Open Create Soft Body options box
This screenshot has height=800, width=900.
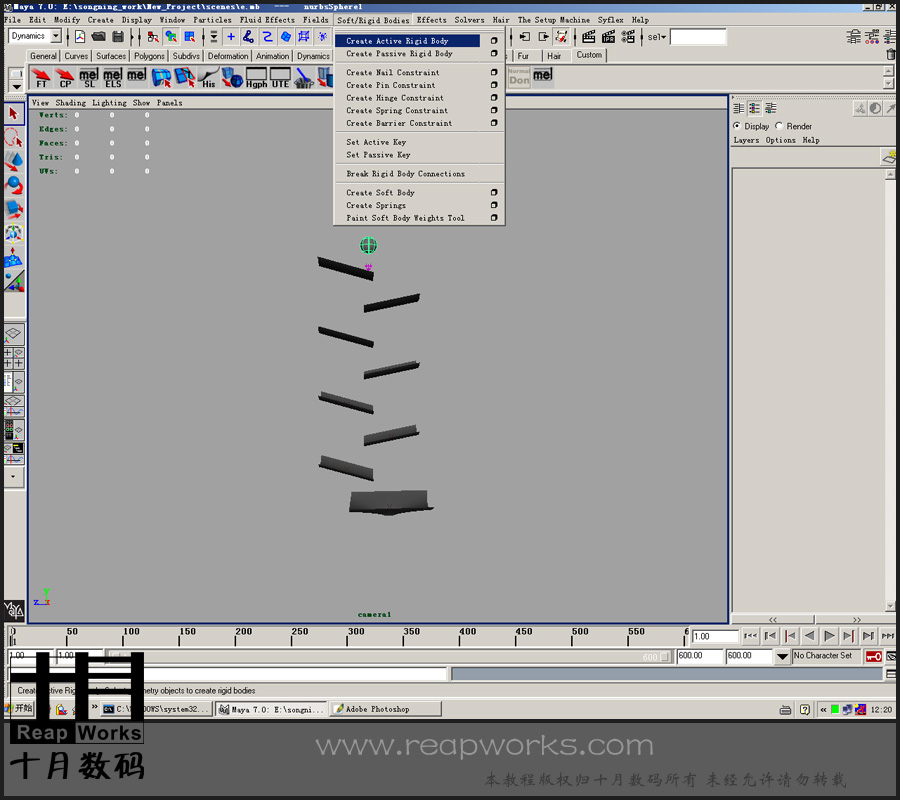click(494, 192)
